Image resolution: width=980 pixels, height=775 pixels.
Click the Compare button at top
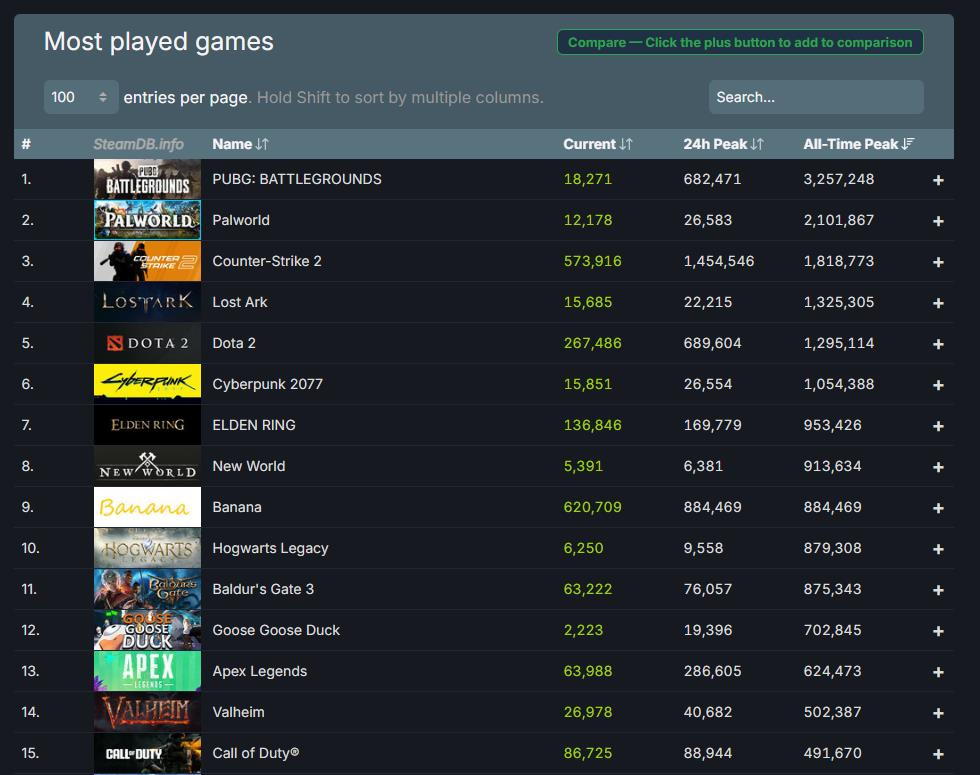[x=739, y=42]
